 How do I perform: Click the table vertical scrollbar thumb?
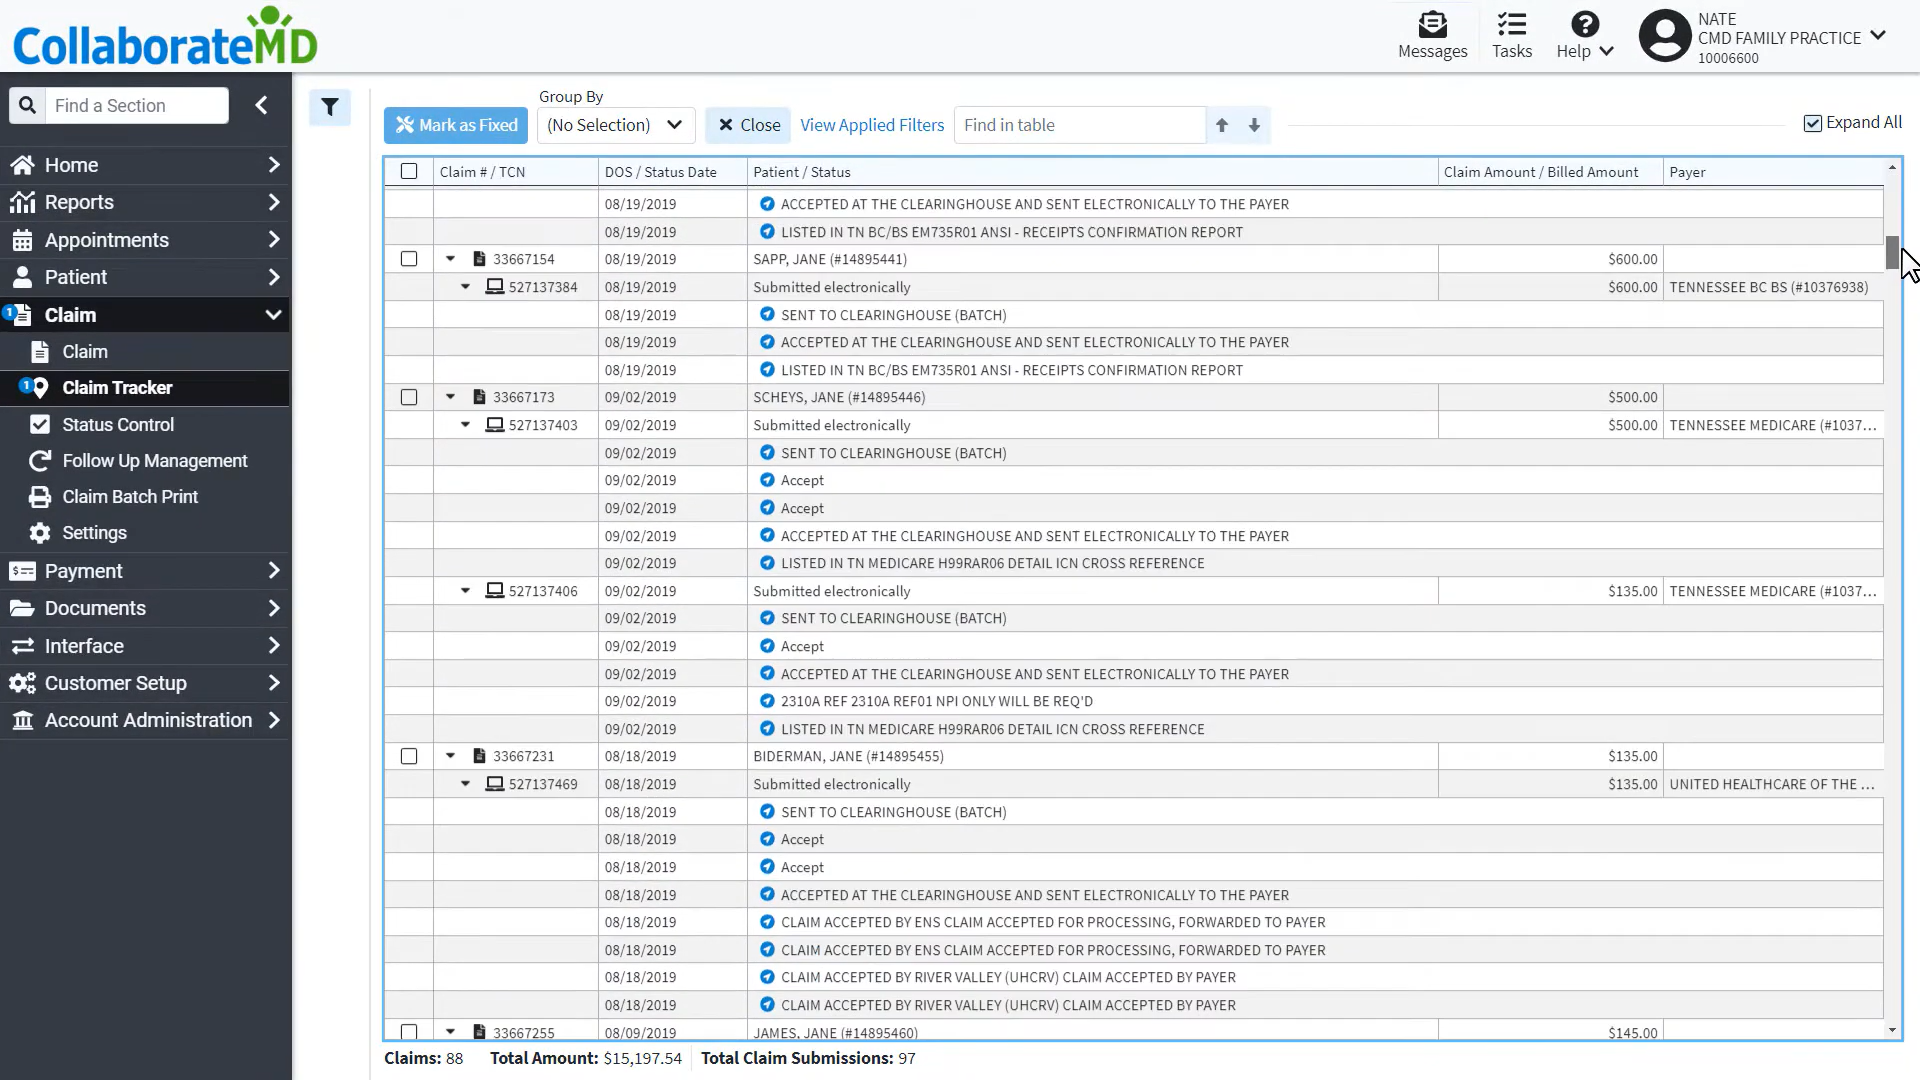1892,252
